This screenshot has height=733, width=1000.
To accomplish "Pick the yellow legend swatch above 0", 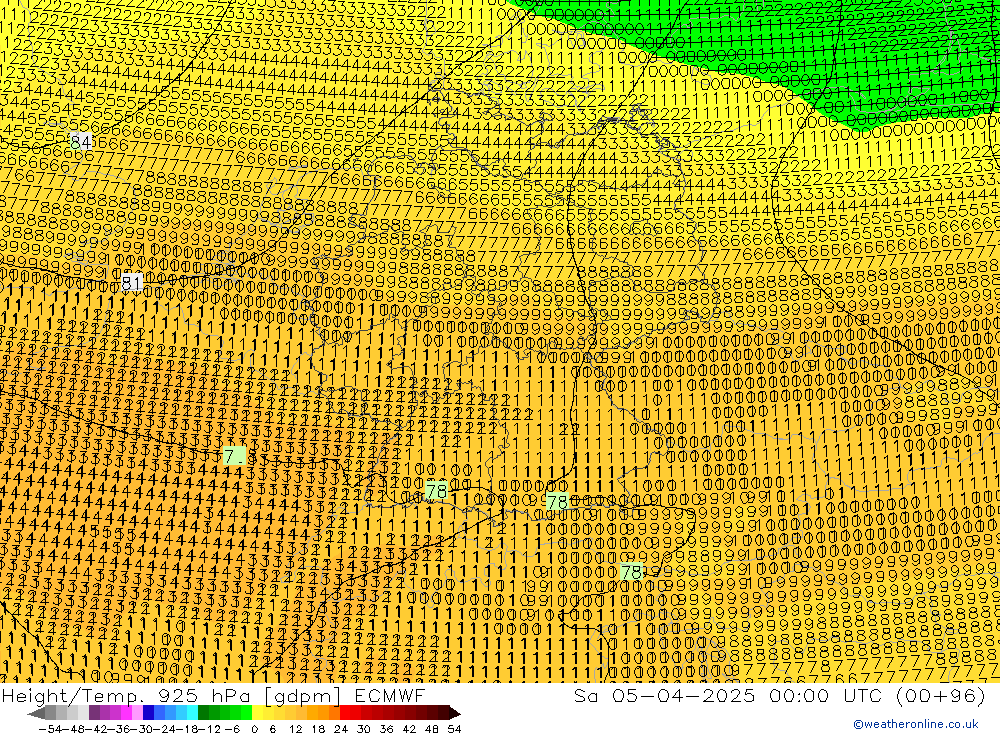I will [257, 713].
